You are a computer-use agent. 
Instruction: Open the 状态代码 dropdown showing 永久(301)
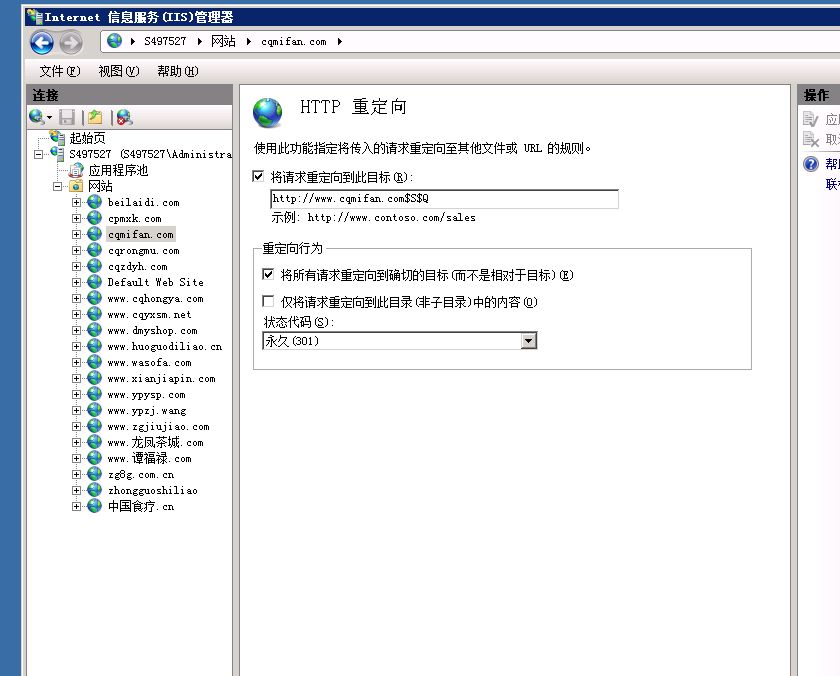(529, 341)
